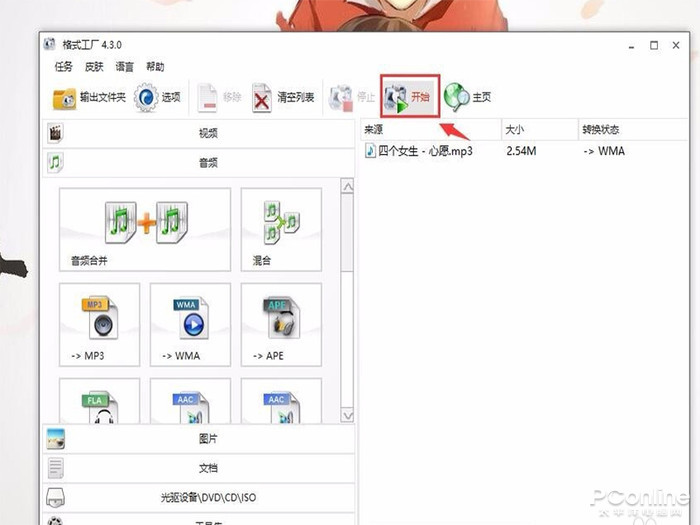Collapse the 音频 audio category

click(x=207, y=161)
